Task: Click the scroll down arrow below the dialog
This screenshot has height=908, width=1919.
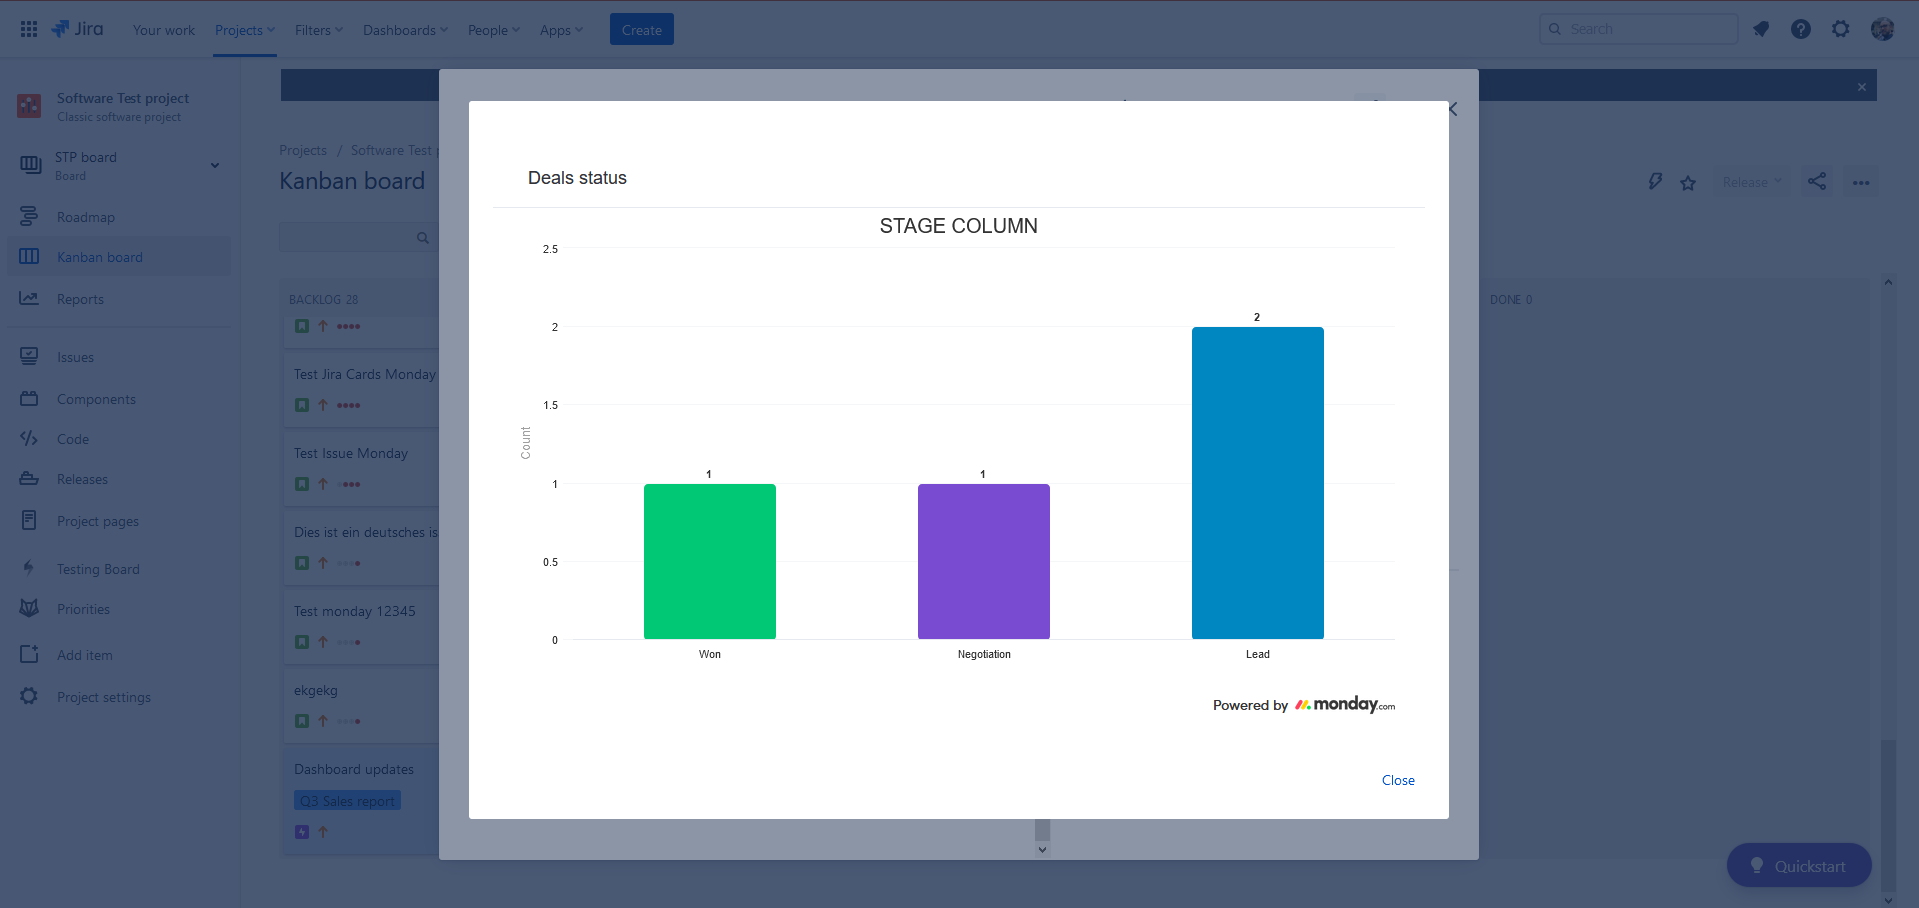Action: click(1042, 850)
